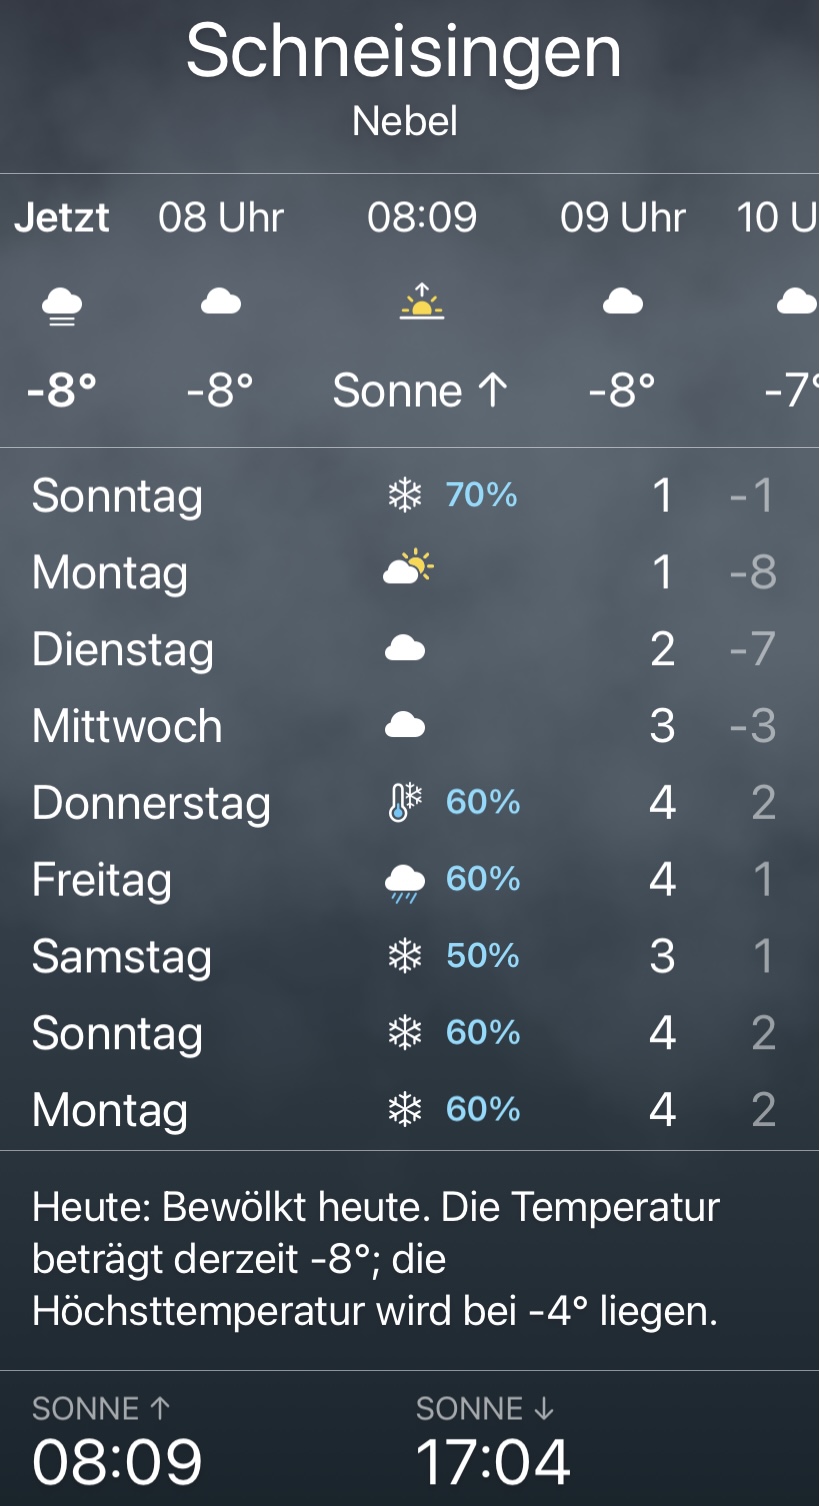This screenshot has width=819, height=1506.
Task: Tap the 70% precipitation chance for Sonntag
Action: [x=482, y=495]
